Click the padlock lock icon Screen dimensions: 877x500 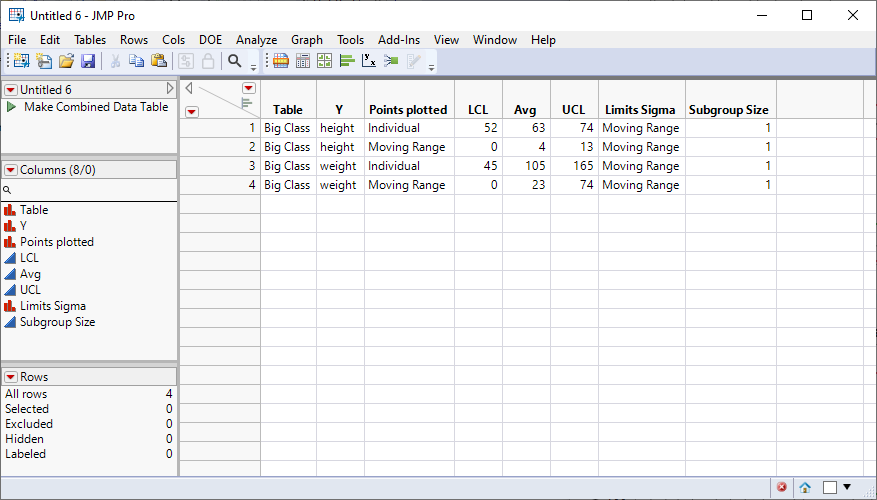click(x=208, y=61)
